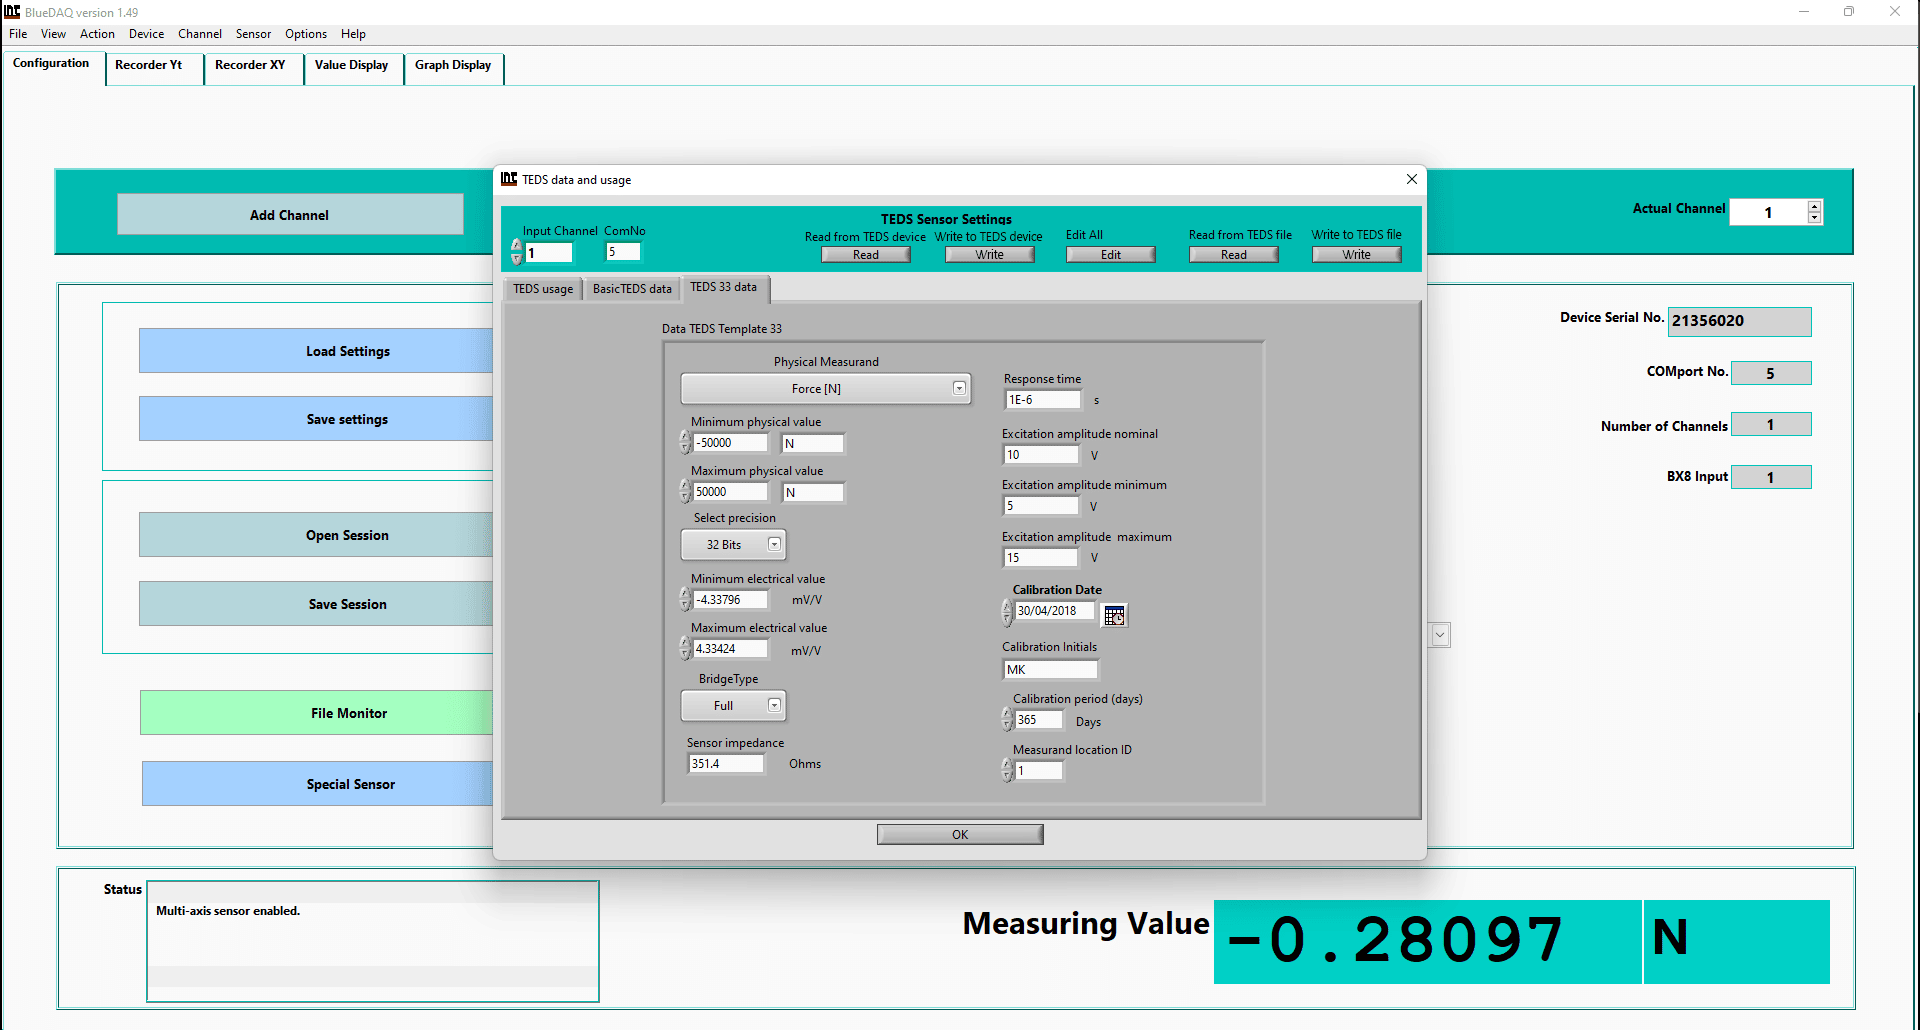Open the Calibration Date calendar picker
Screen dimensions: 1920x1030
1114,615
